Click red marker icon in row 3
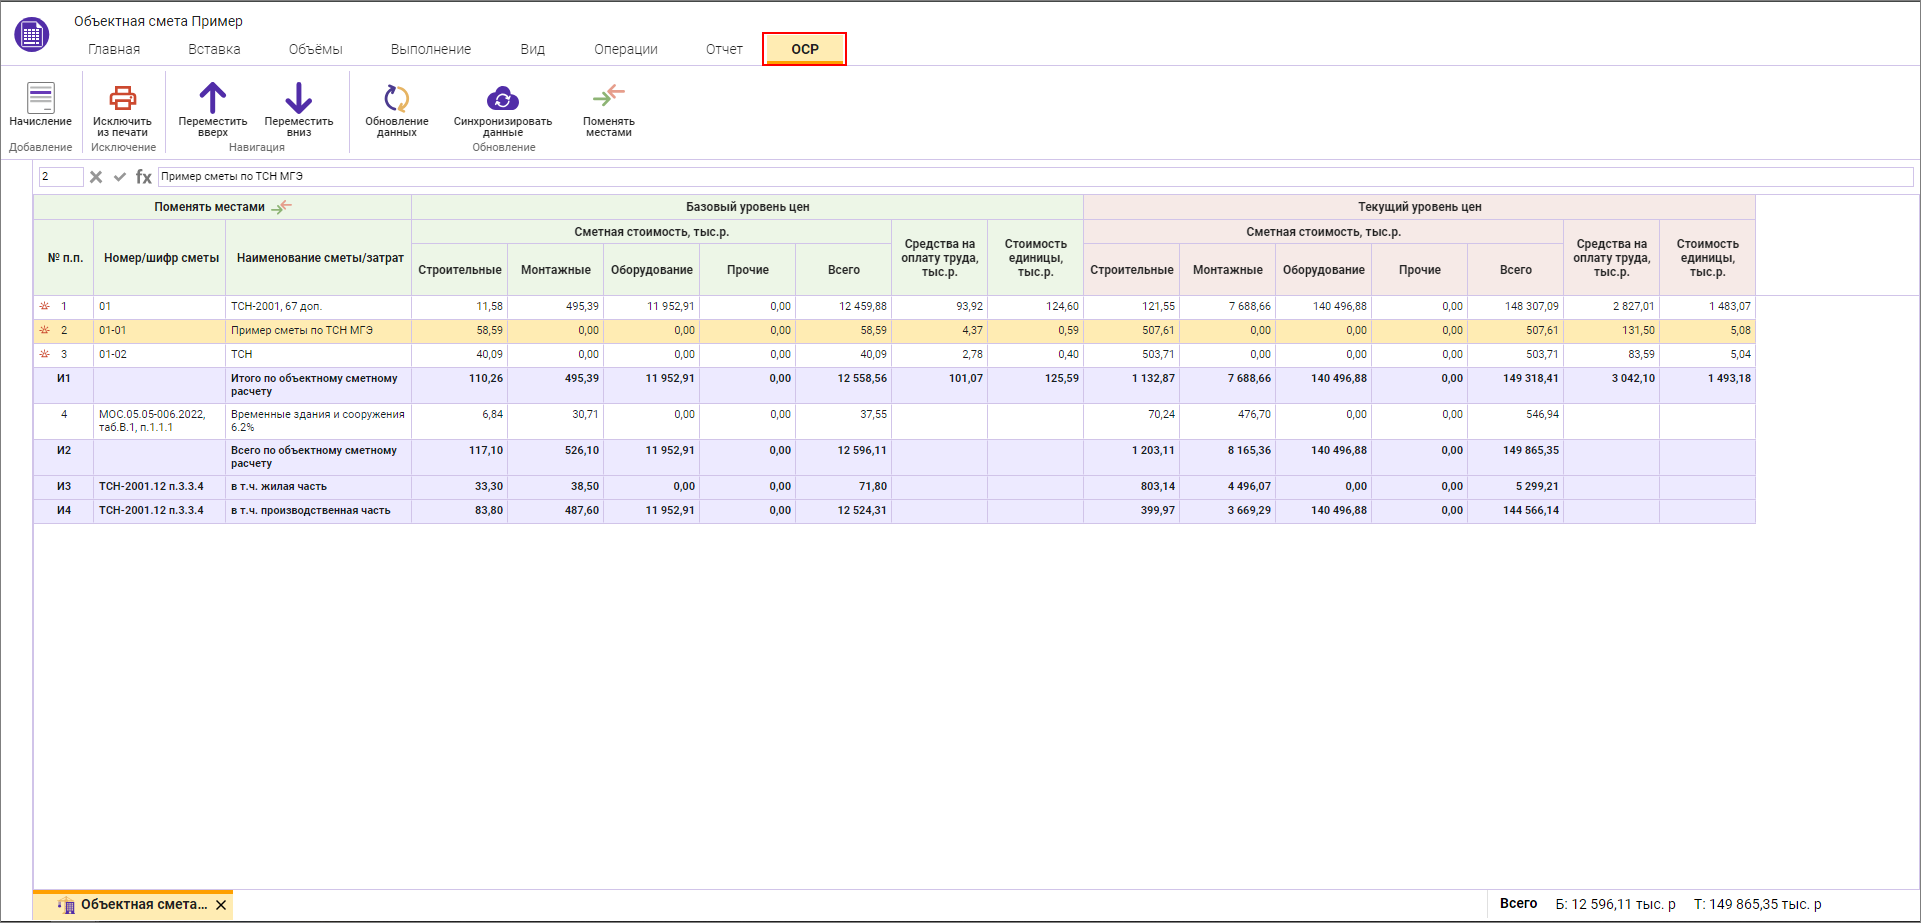Screen dimensions: 1921x923 [x=44, y=354]
